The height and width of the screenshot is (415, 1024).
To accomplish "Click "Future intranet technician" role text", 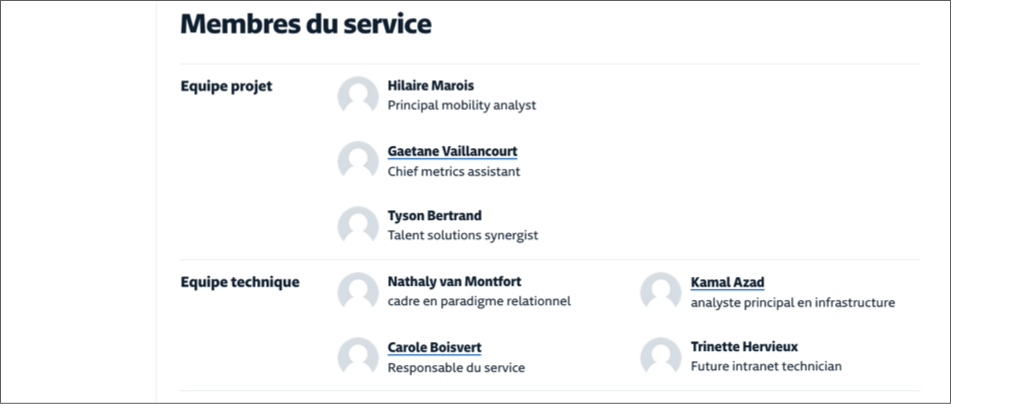I will (766, 366).
